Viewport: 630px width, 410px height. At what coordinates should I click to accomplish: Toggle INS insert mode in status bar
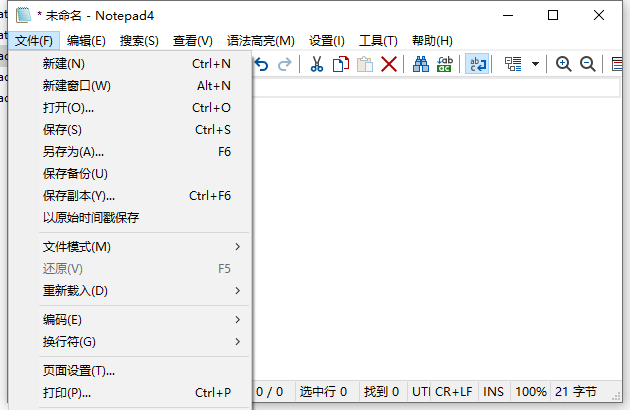coord(493,392)
